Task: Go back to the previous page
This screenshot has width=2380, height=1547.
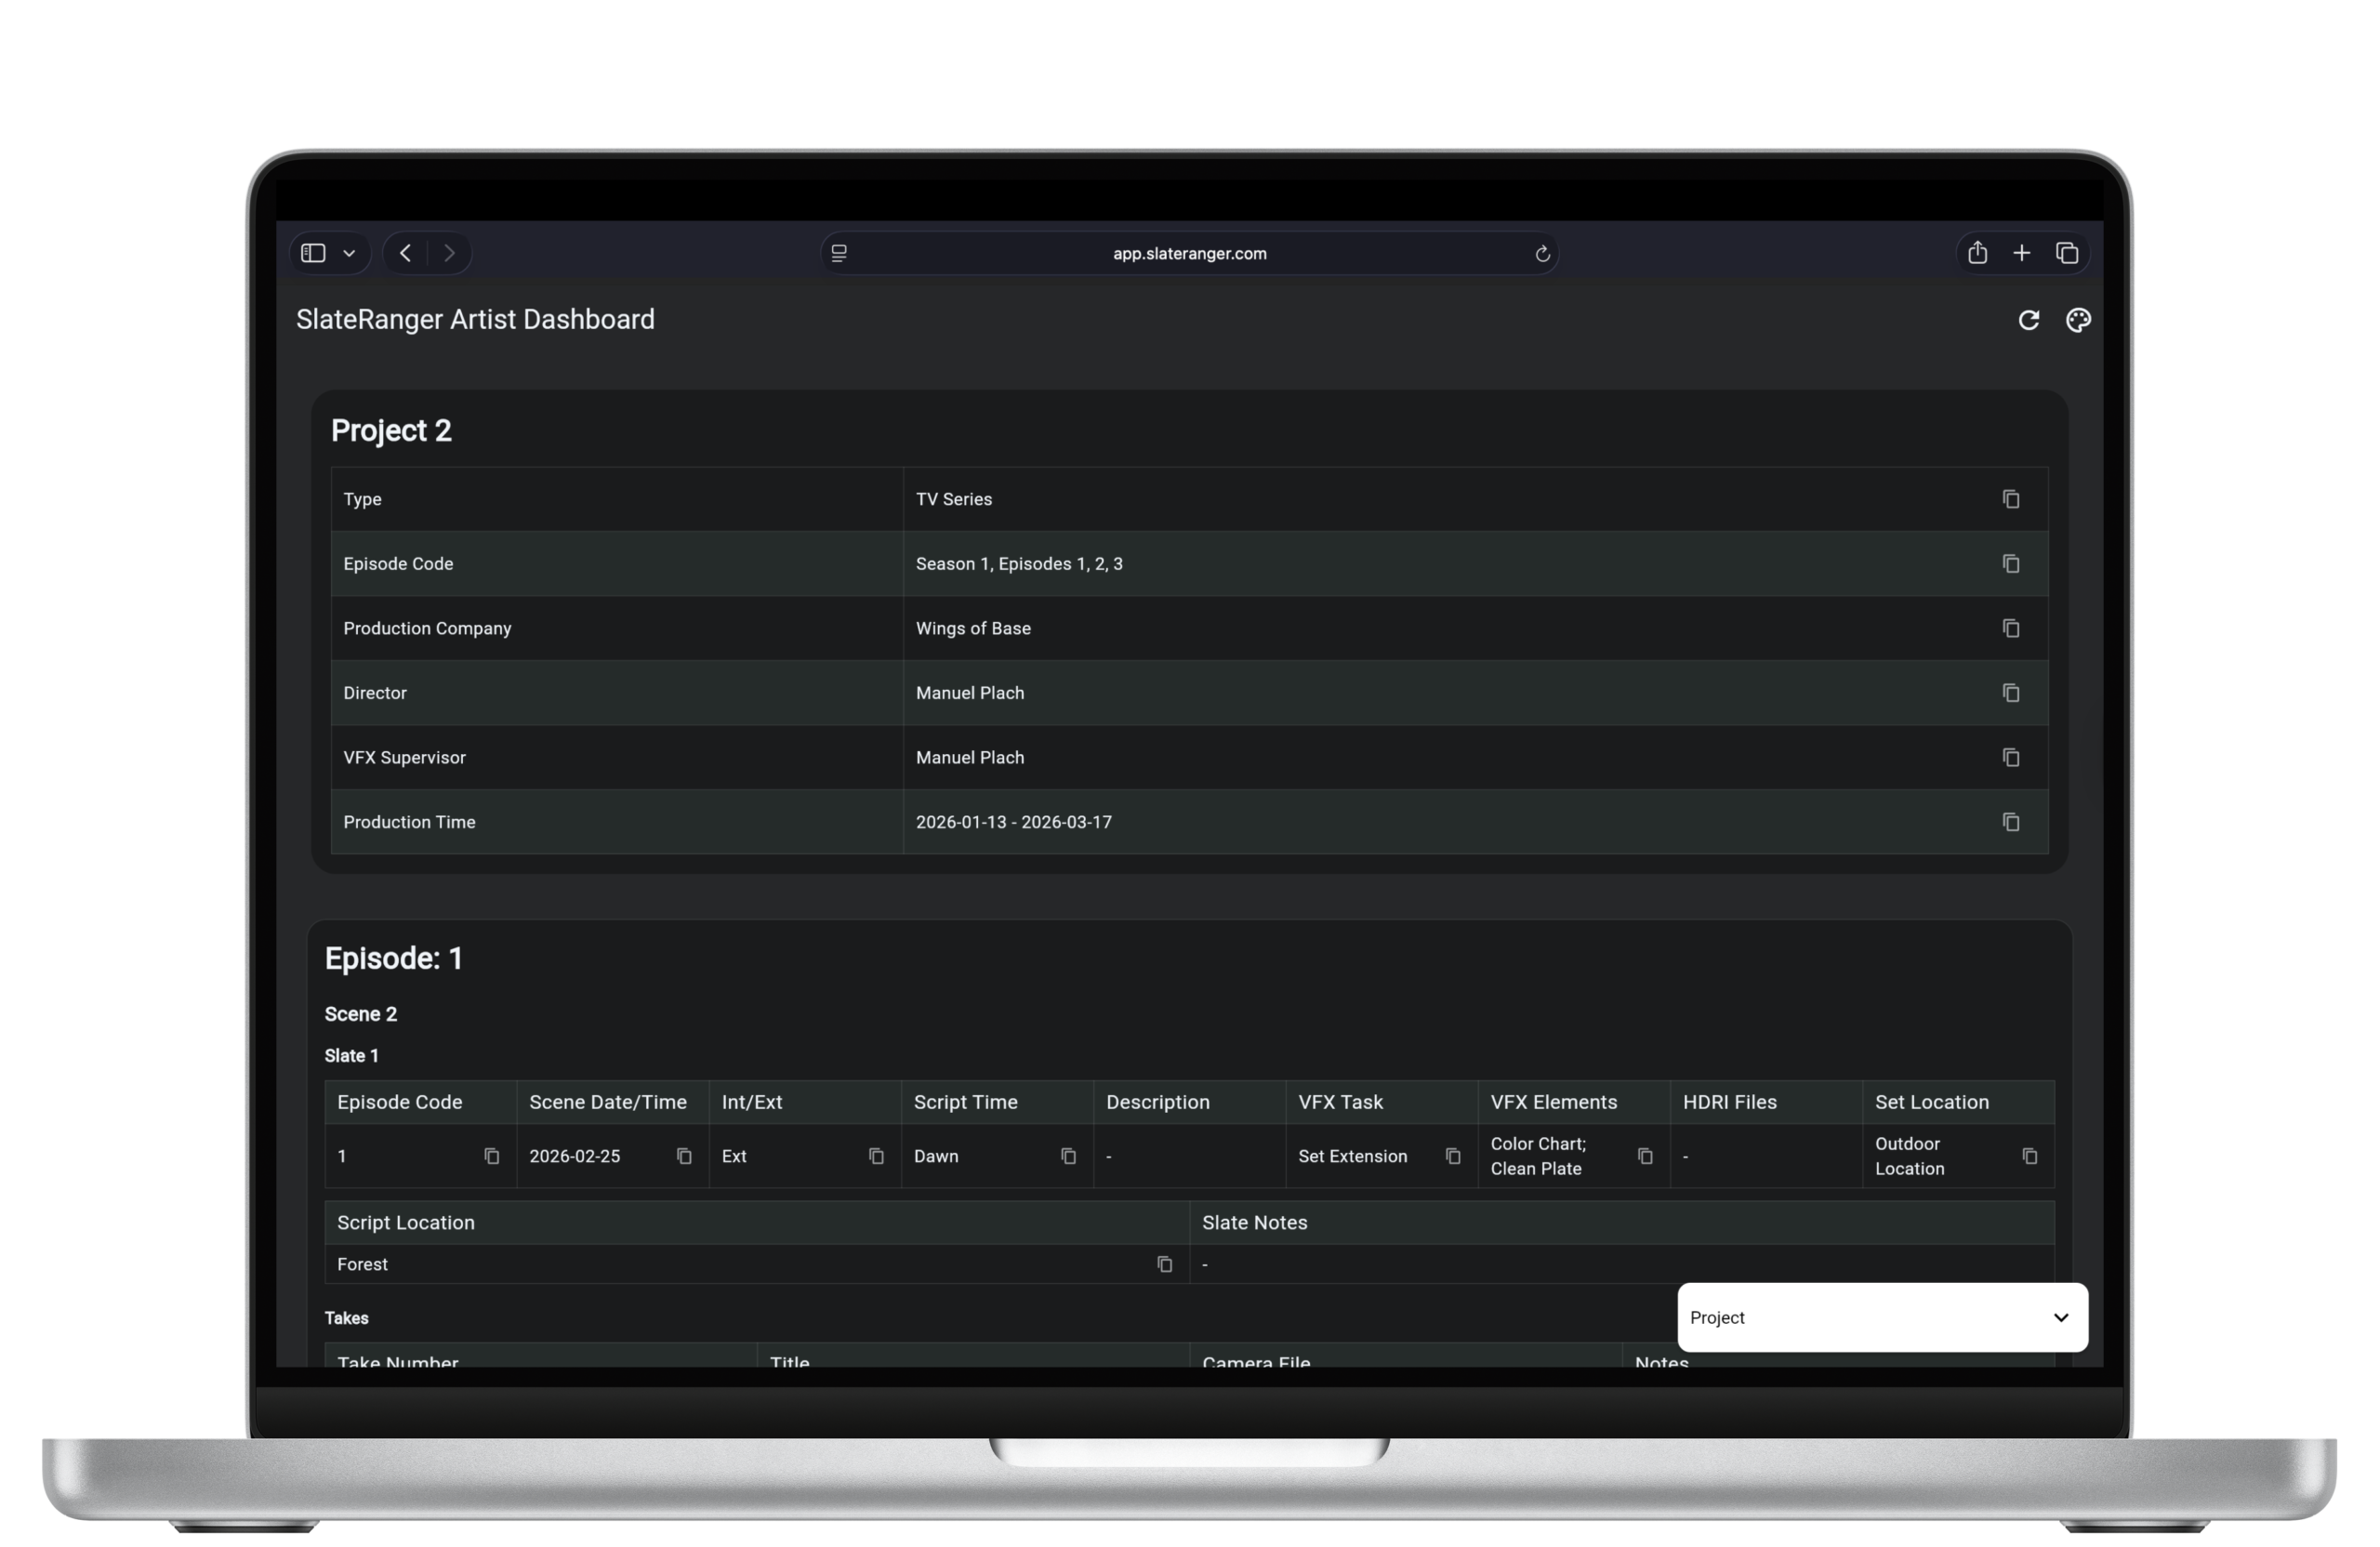Action: (405, 253)
